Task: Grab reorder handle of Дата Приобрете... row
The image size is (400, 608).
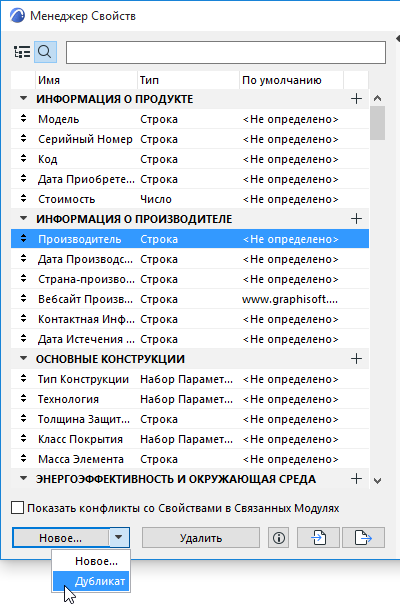Action: (24, 179)
